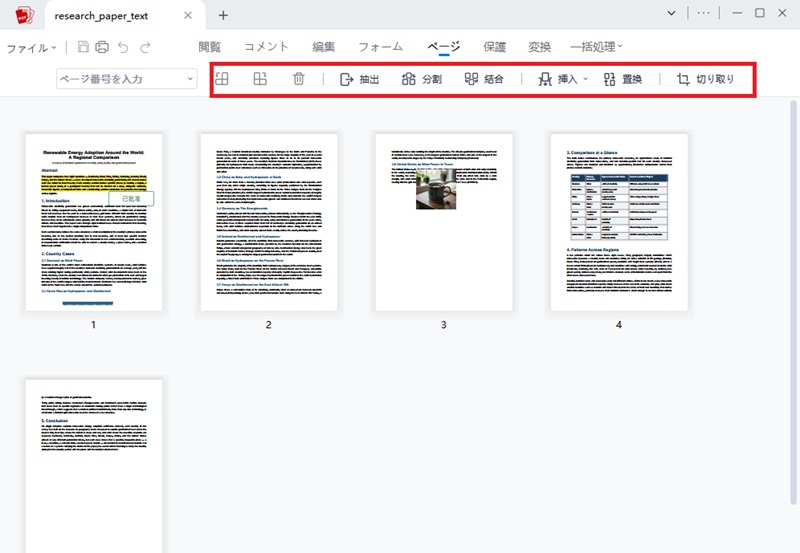Switch to the 編集 tab
The height and width of the screenshot is (553, 800).
click(323, 47)
